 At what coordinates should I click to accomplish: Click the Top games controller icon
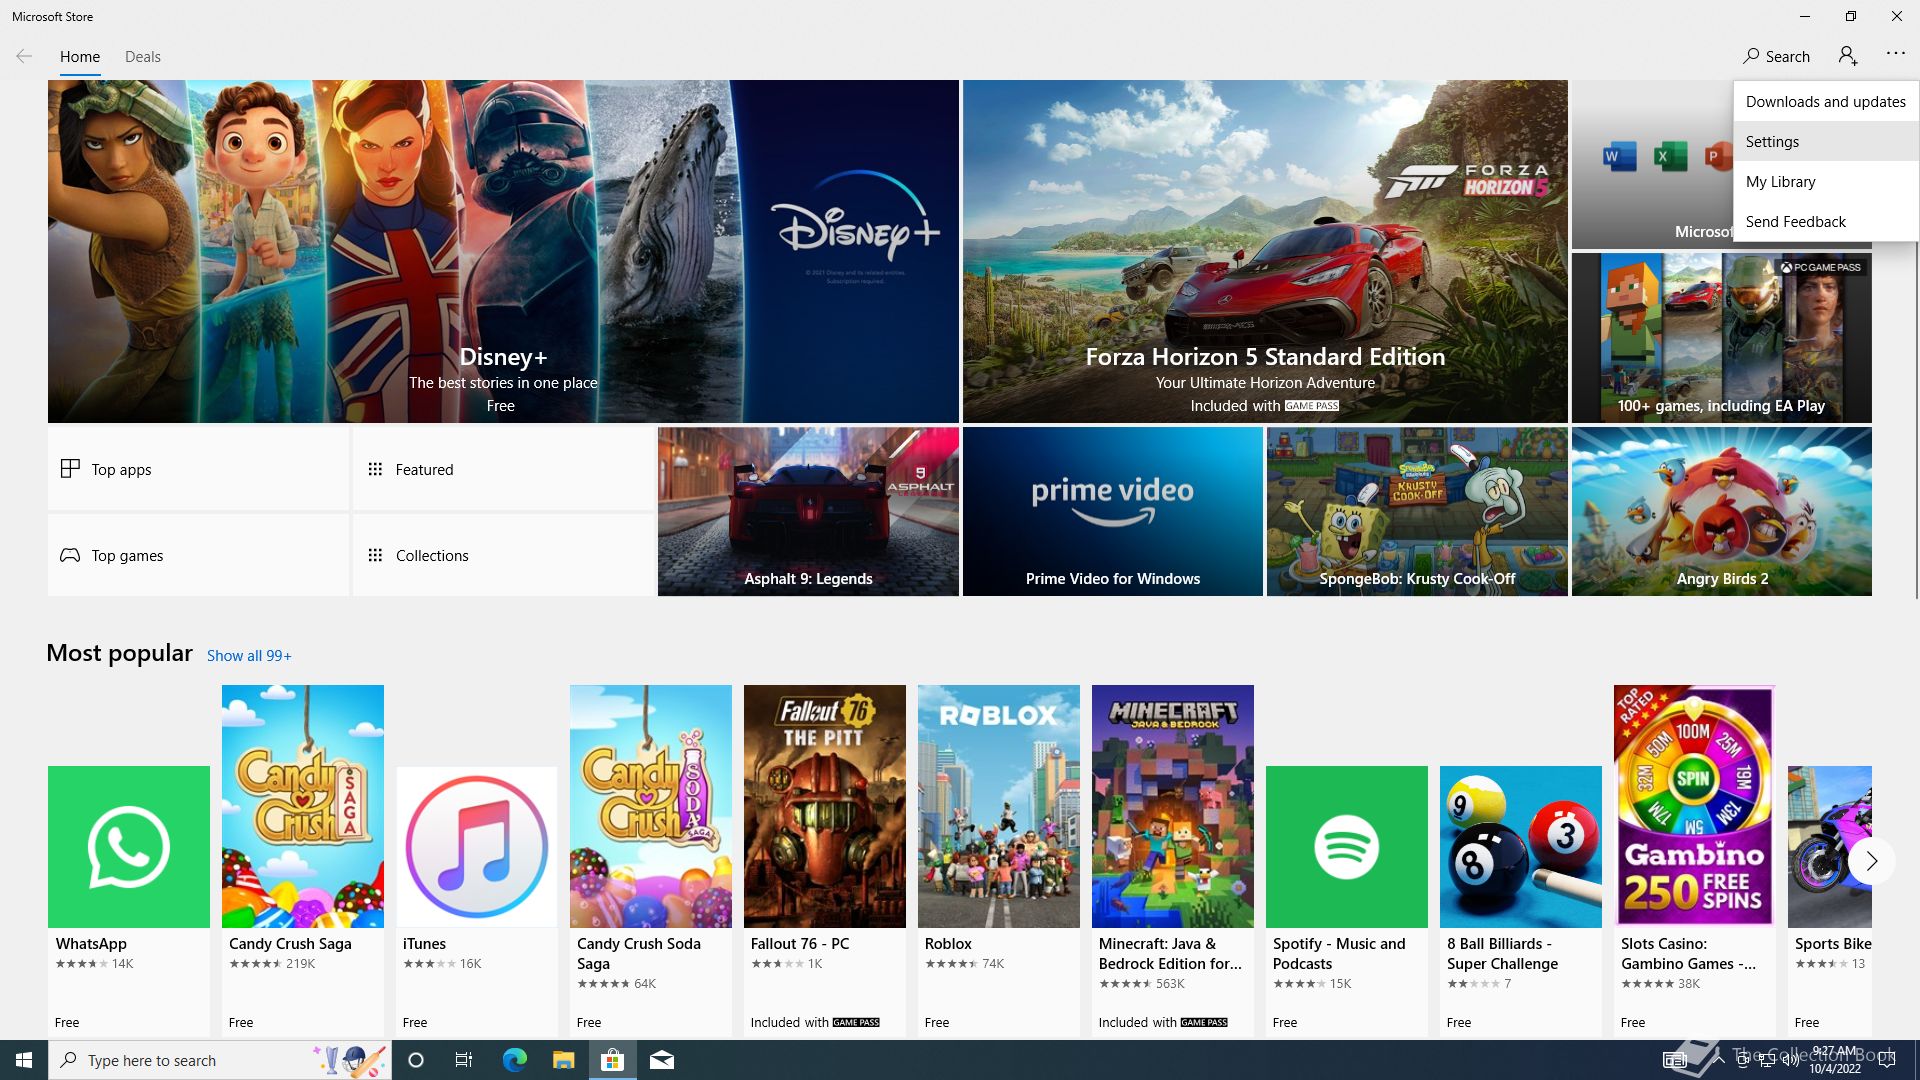70,555
